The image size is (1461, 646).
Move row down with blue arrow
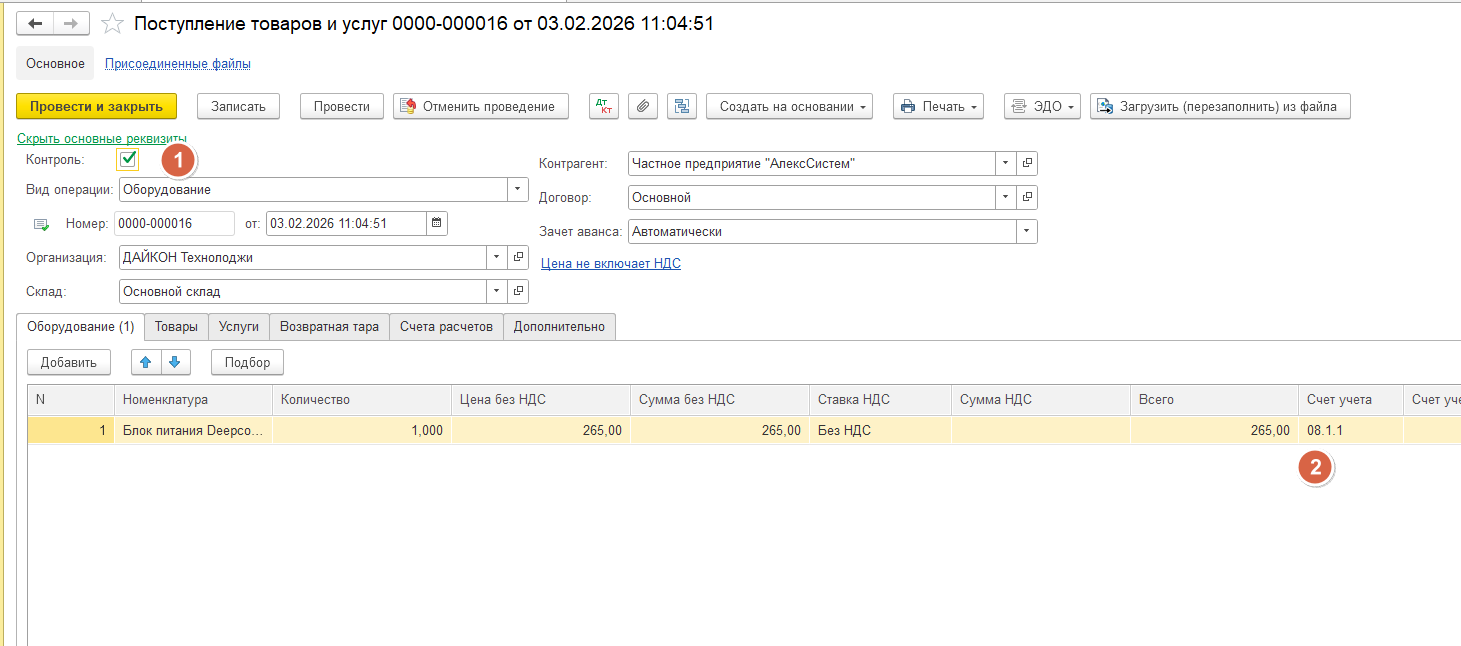click(174, 362)
